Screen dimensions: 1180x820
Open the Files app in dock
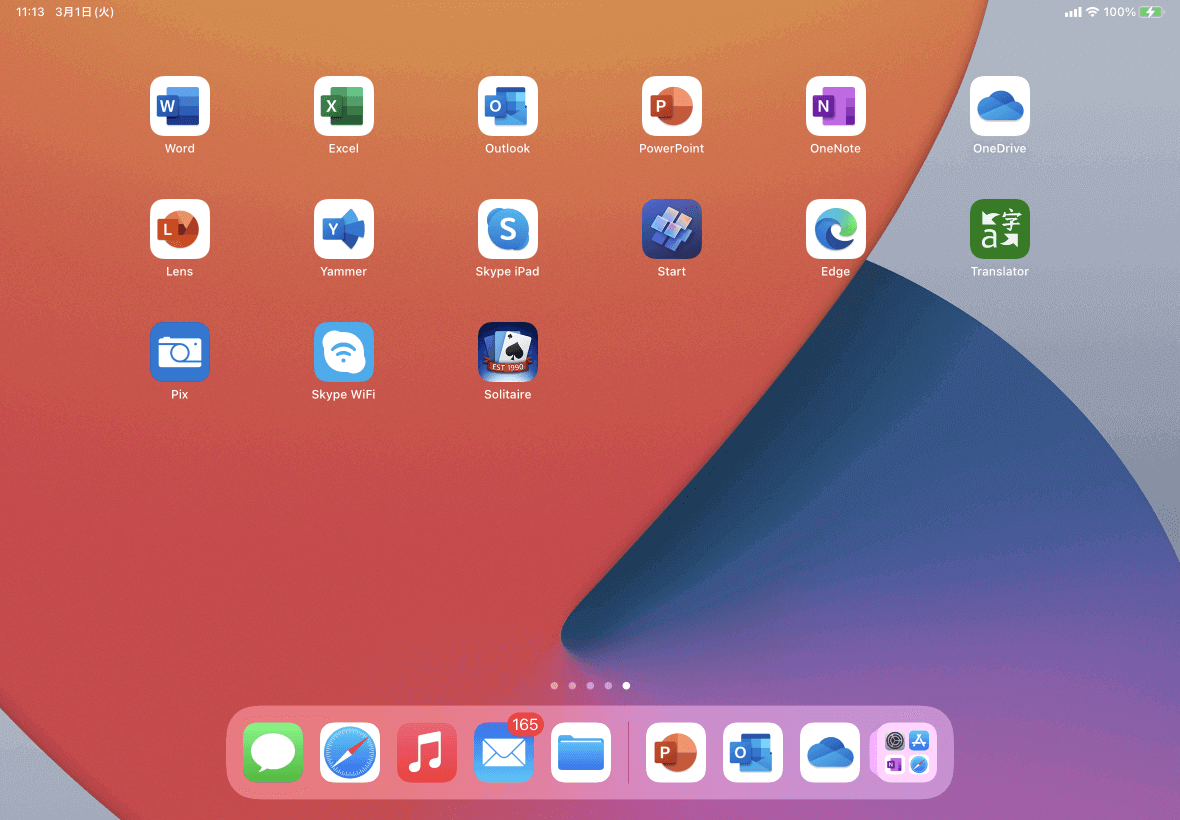(581, 752)
